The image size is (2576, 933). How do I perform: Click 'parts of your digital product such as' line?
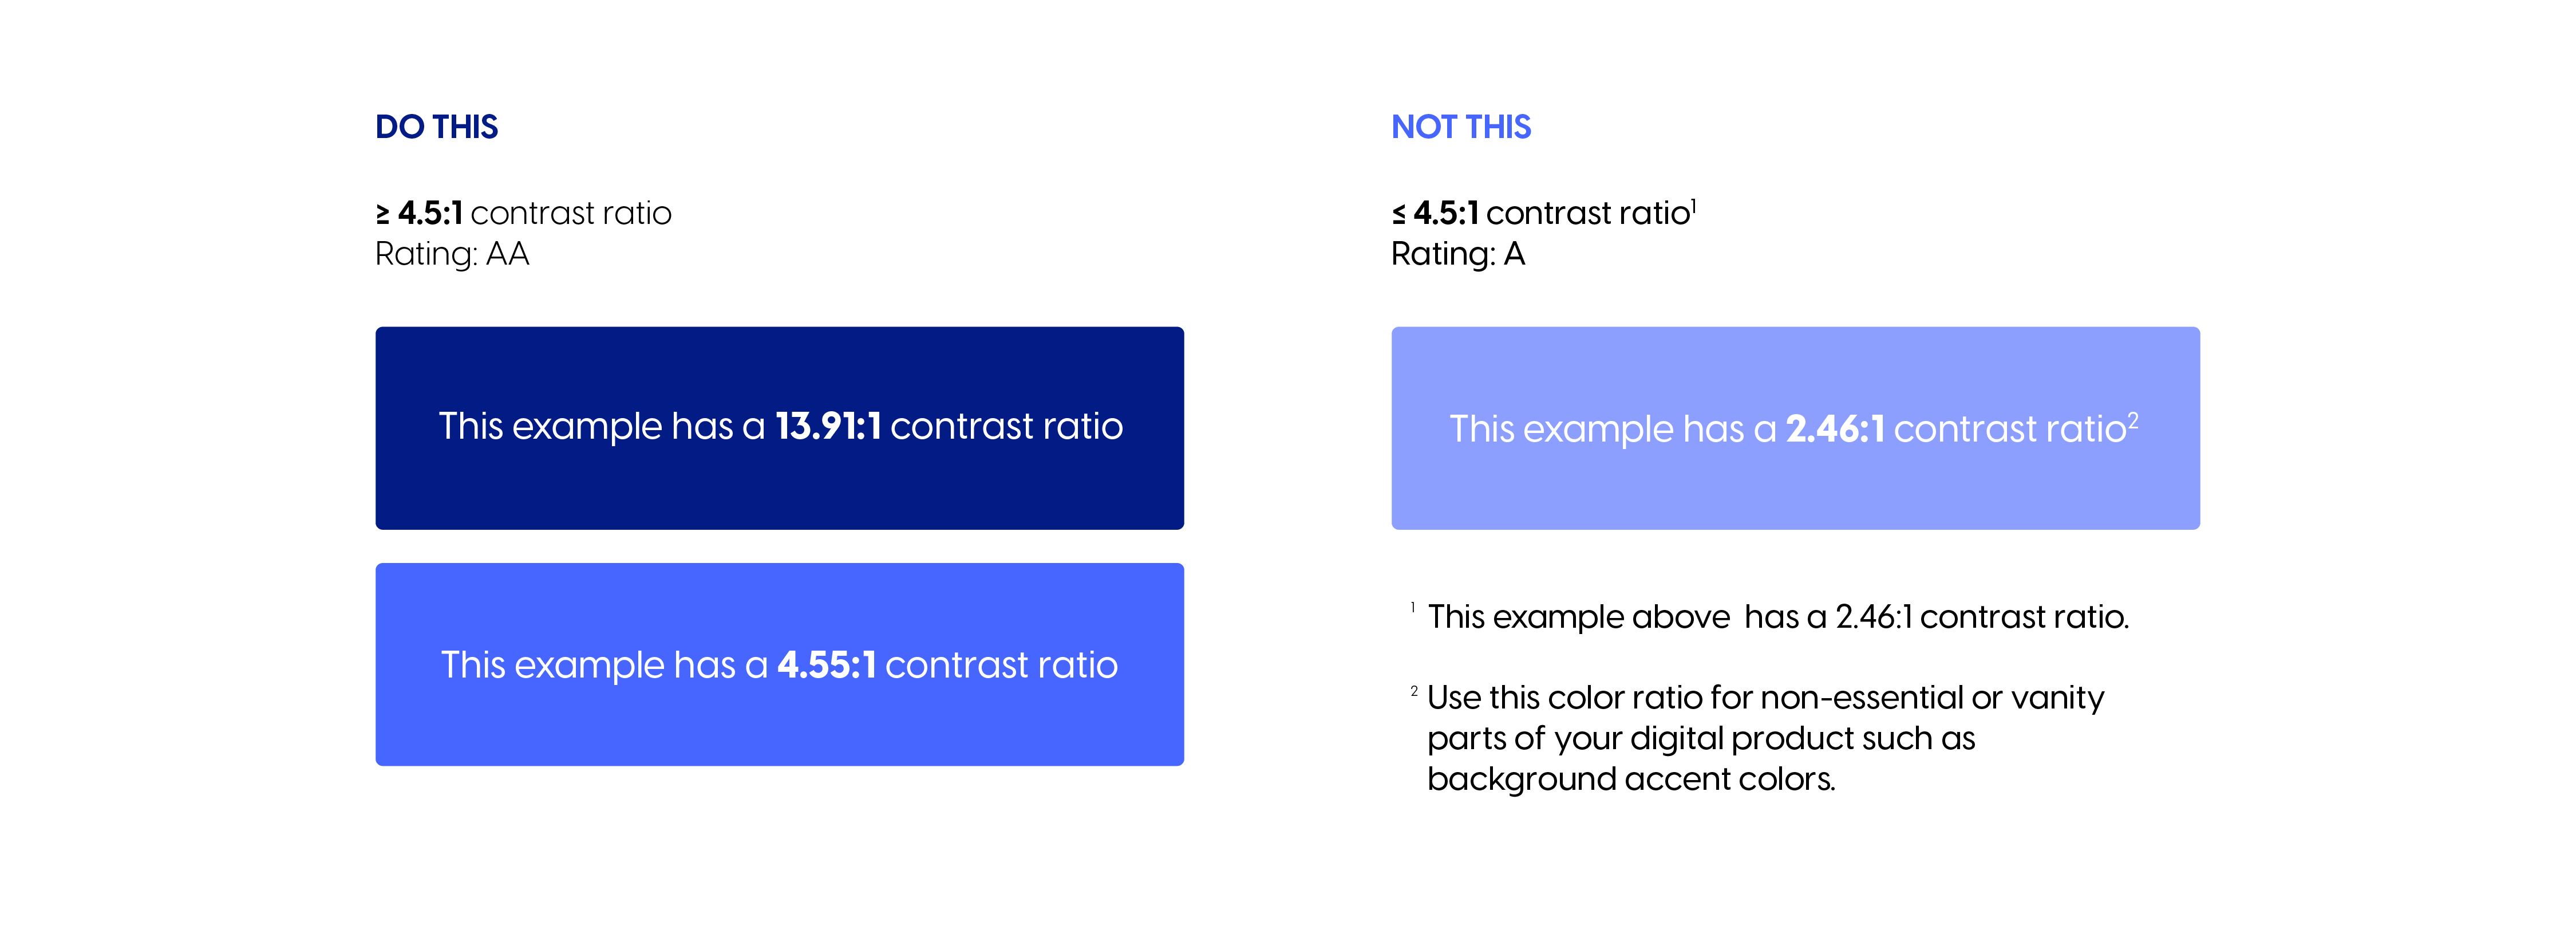coord(1701,739)
